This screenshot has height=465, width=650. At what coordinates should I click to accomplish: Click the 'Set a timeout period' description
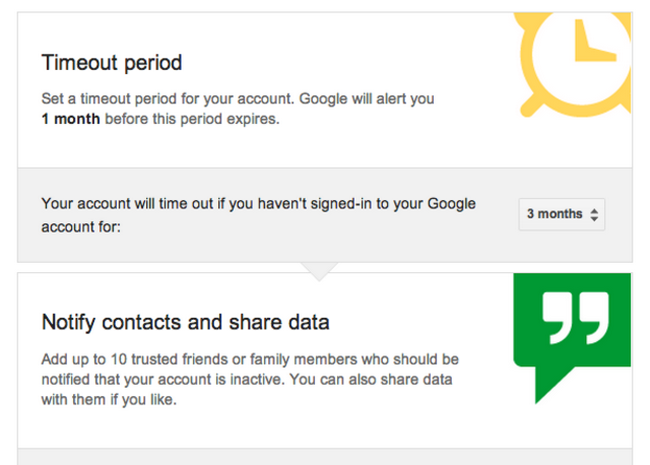(x=166, y=100)
